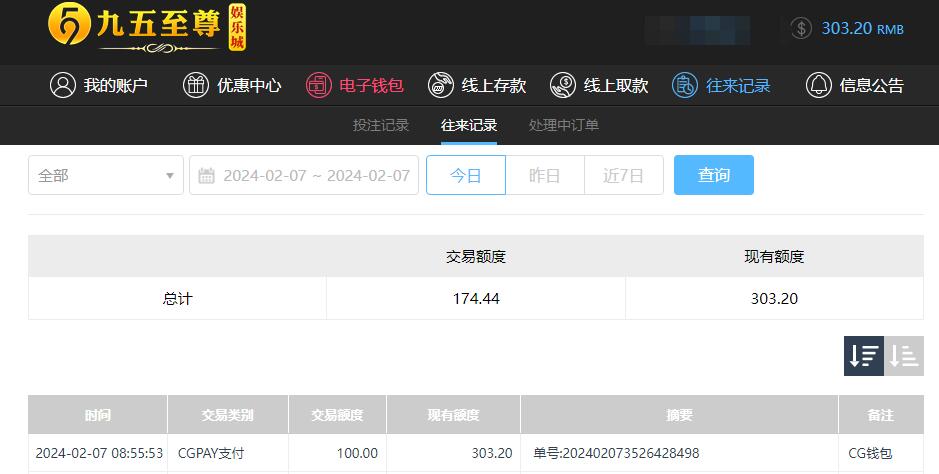Click the dollar balance icon

coord(801,28)
